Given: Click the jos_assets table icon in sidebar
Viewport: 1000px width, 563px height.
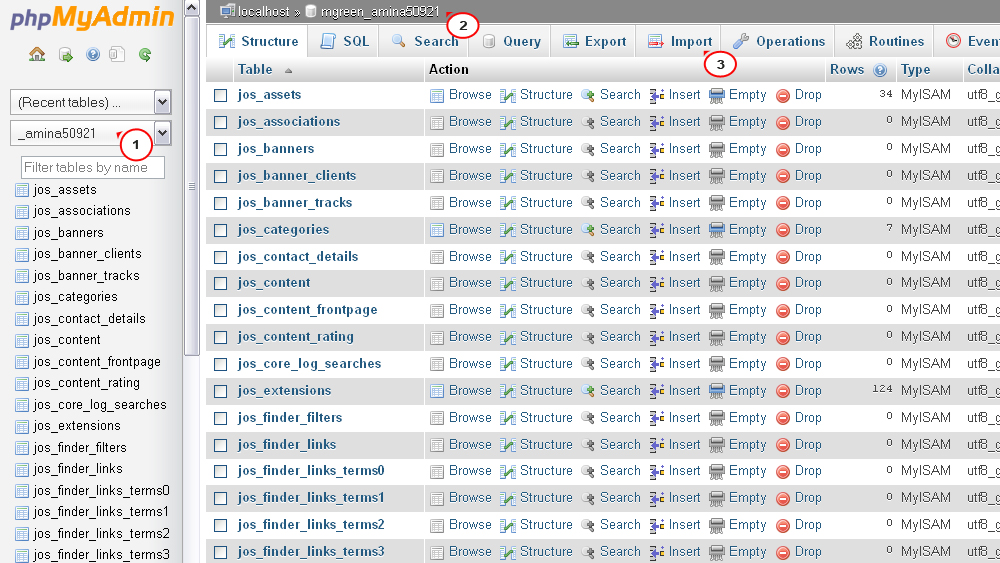Looking at the screenshot, I should (22, 190).
